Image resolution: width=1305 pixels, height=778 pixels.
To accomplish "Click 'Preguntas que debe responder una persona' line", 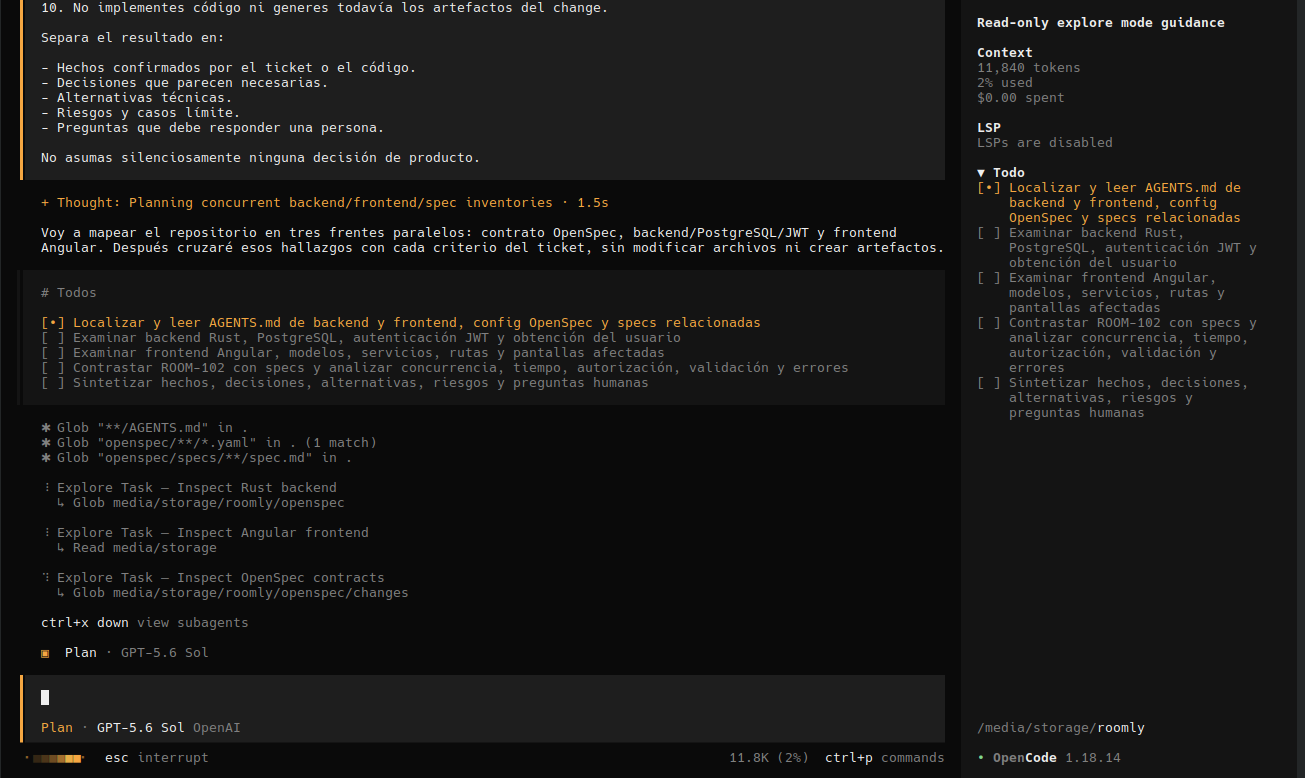I will pyautogui.click(x=213, y=127).
